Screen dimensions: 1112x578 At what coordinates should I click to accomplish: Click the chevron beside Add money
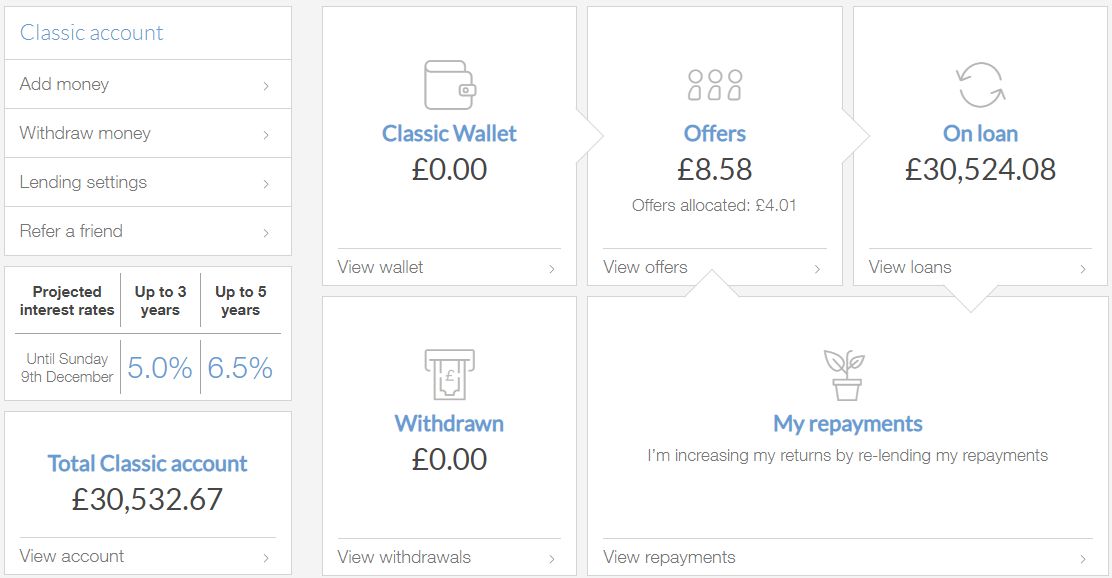pos(266,86)
